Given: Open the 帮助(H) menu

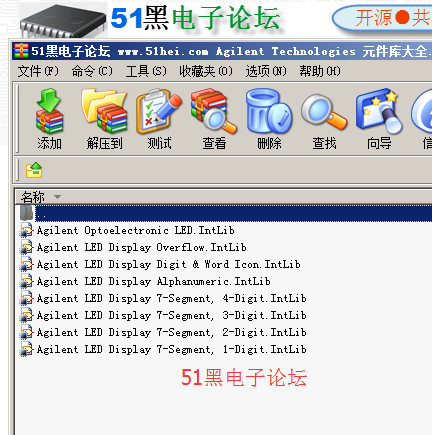Looking at the screenshot, I should point(320,71).
